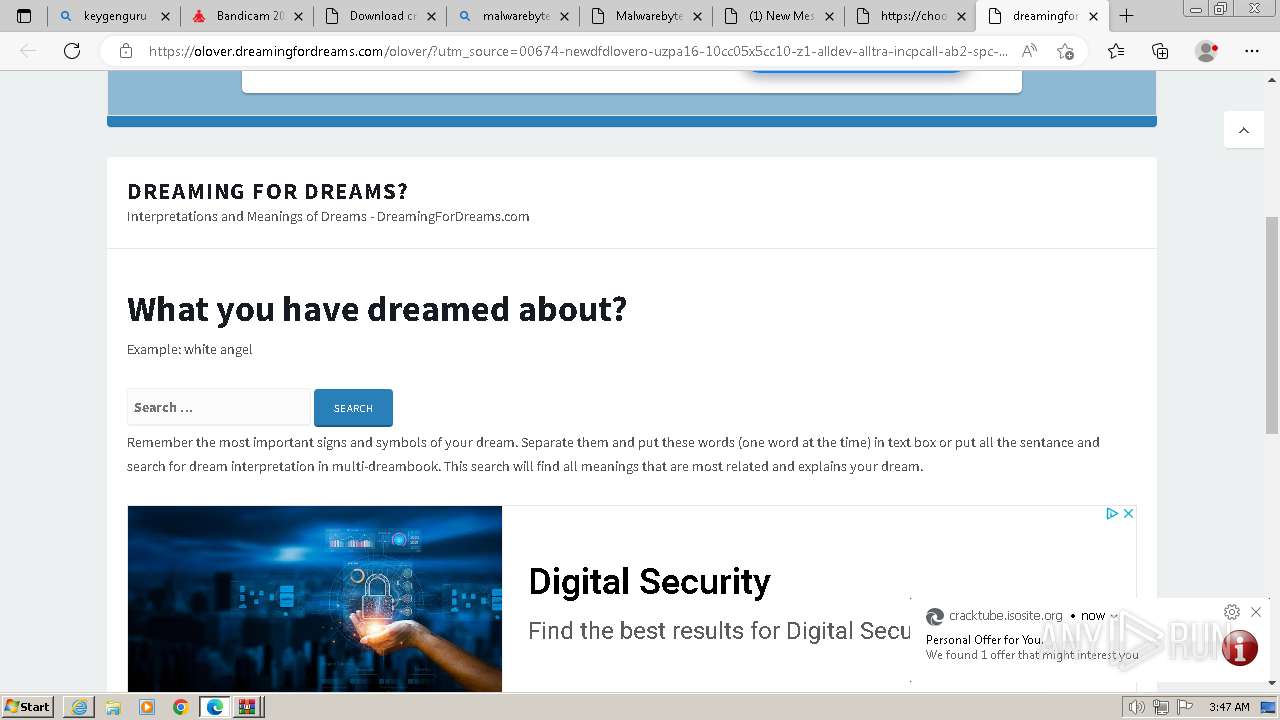The height and width of the screenshot is (720, 1280).
Task: Click the red info notification icon
Action: [1240, 648]
